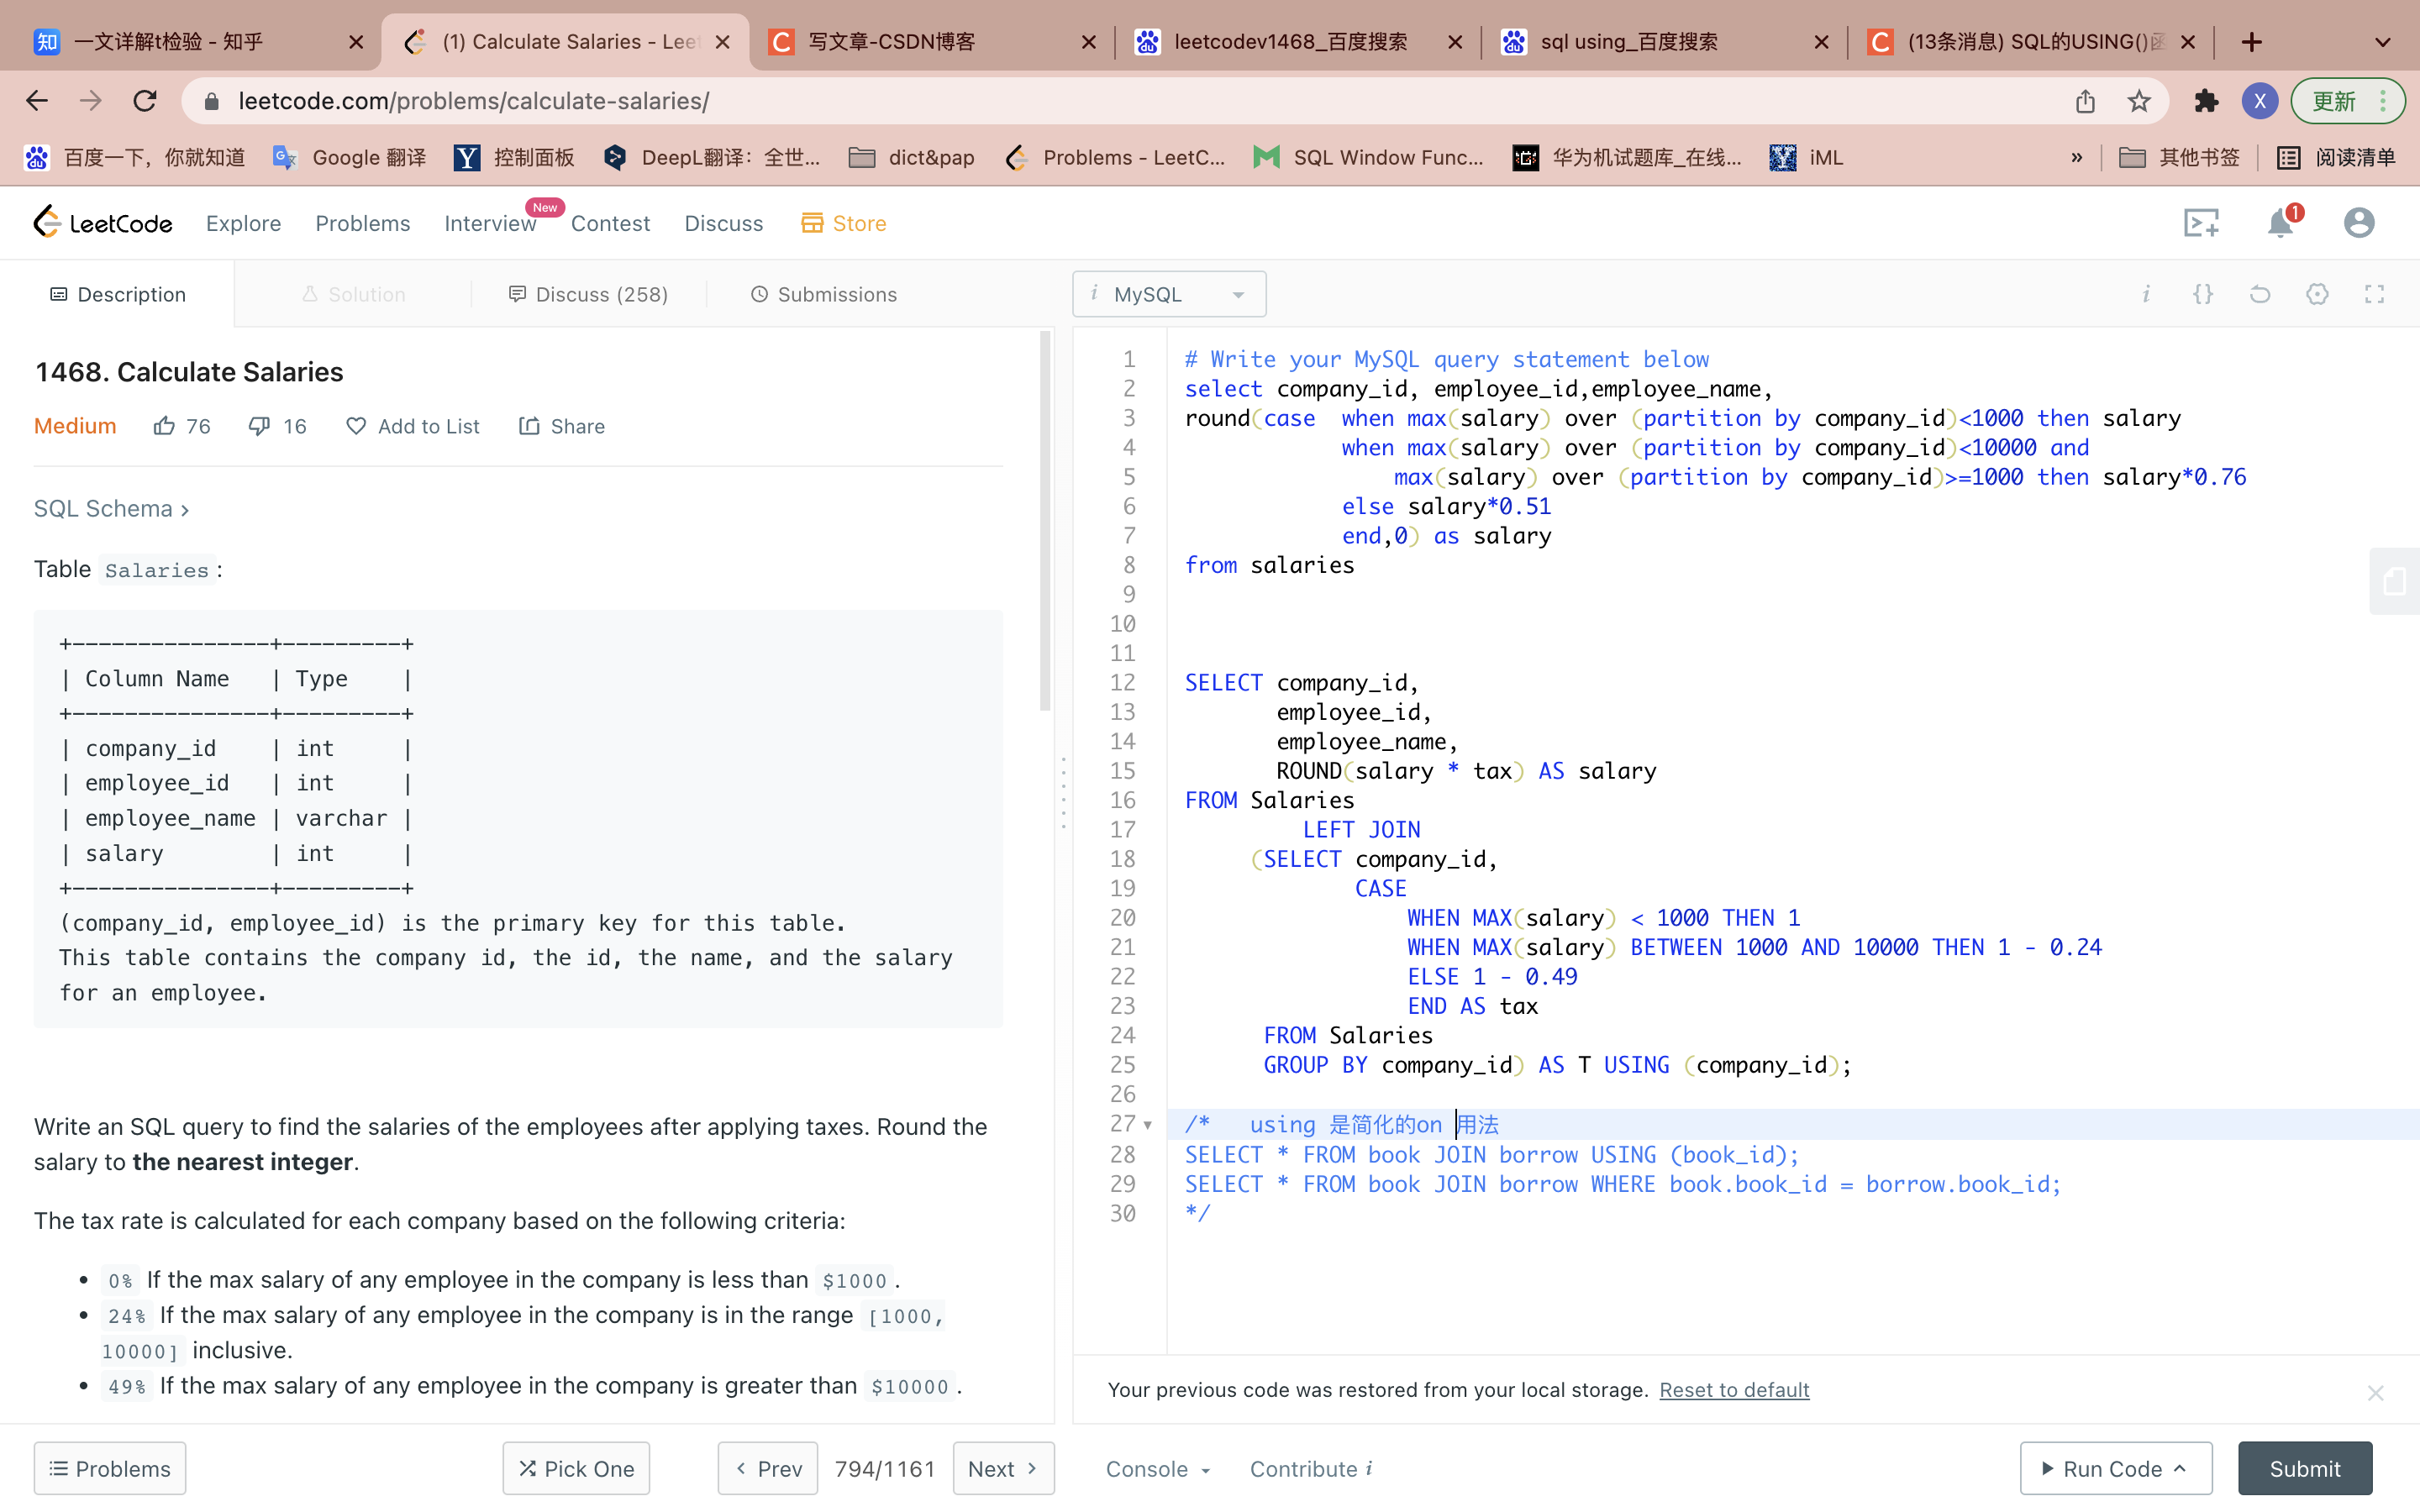The image size is (2420, 1512).
Task: Reset code with the revert arrow icon
Action: click(x=2260, y=294)
